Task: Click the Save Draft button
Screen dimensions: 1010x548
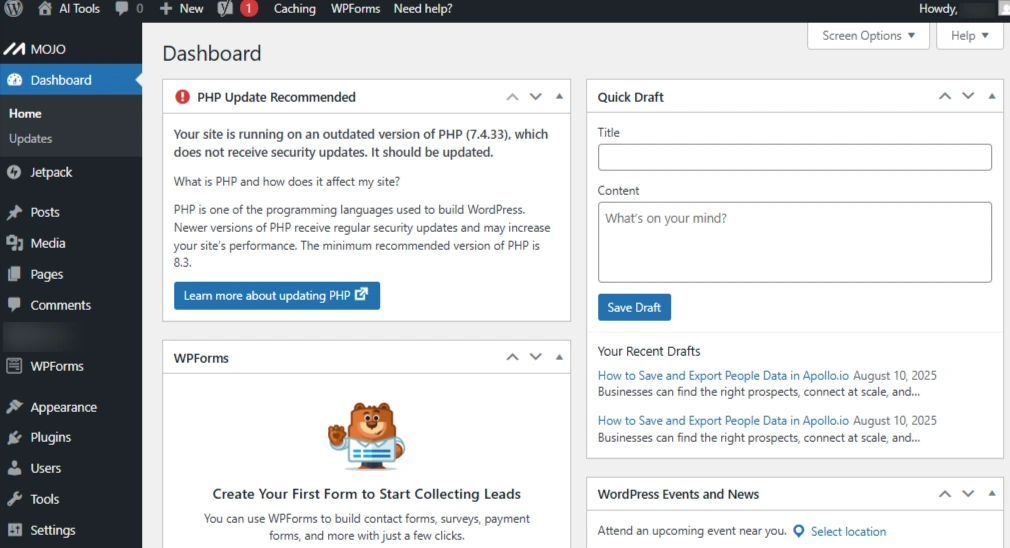Action: click(634, 307)
